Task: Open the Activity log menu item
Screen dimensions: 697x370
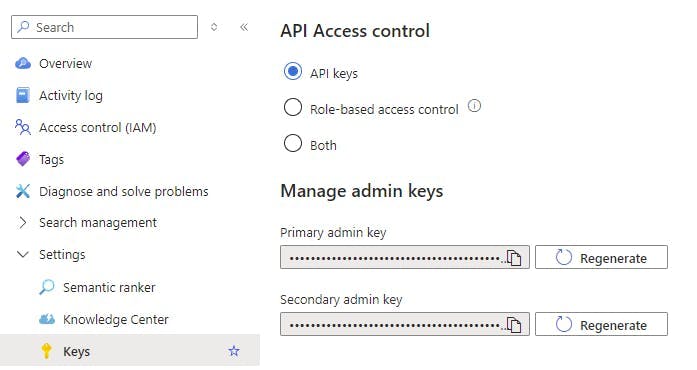Action: [x=71, y=96]
